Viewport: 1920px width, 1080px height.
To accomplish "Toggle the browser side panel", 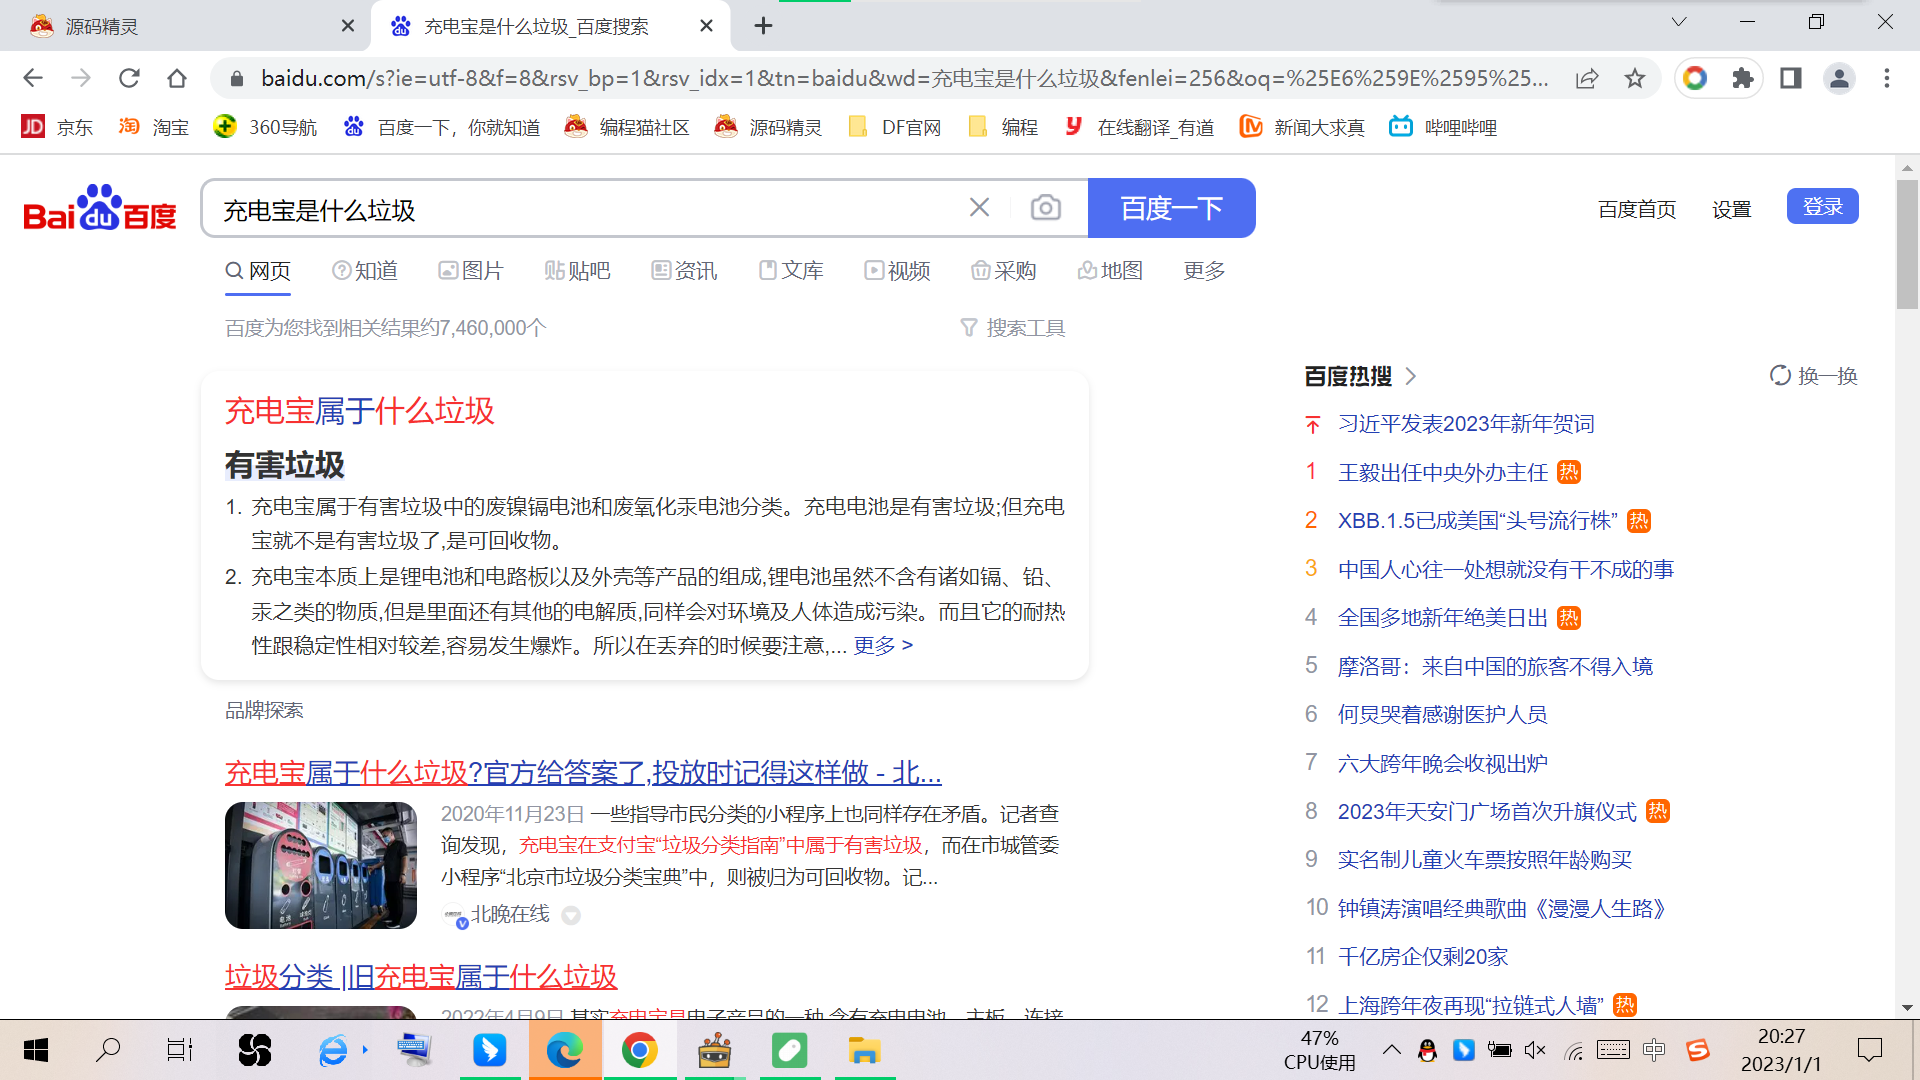I will click(1791, 78).
